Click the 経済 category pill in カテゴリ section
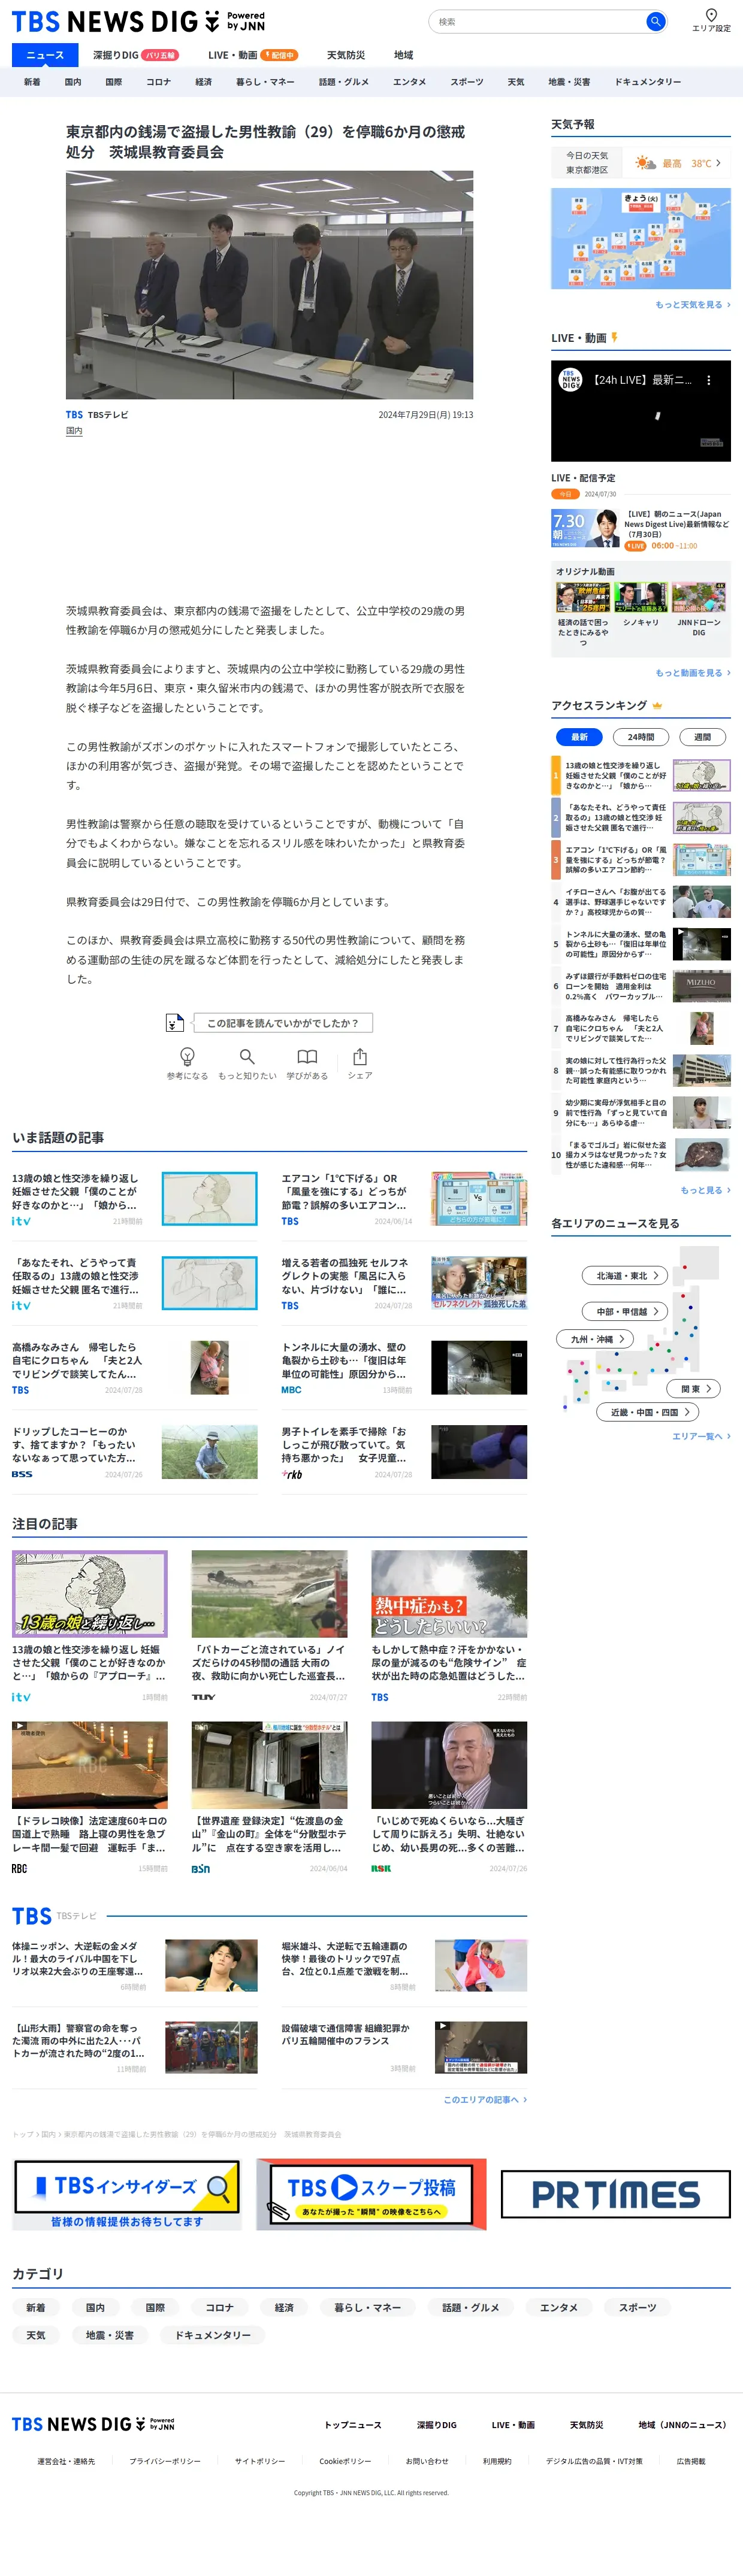This screenshot has height=2576, width=743. tap(284, 2307)
